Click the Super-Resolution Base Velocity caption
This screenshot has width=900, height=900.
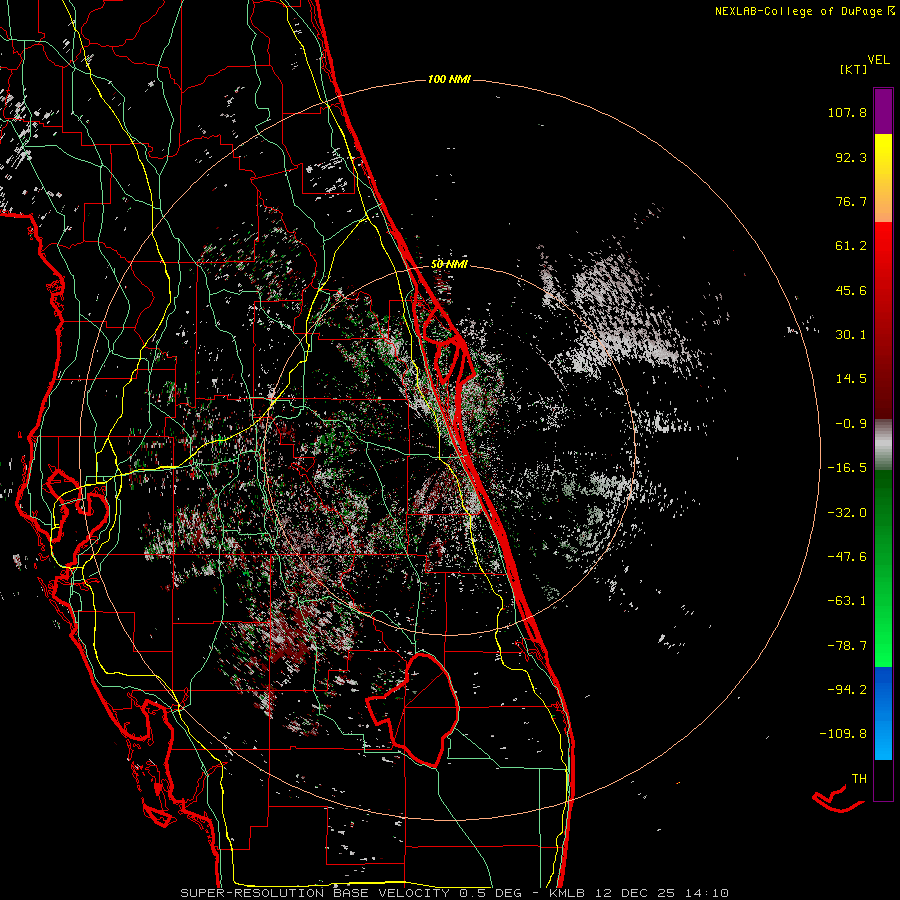(455, 893)
